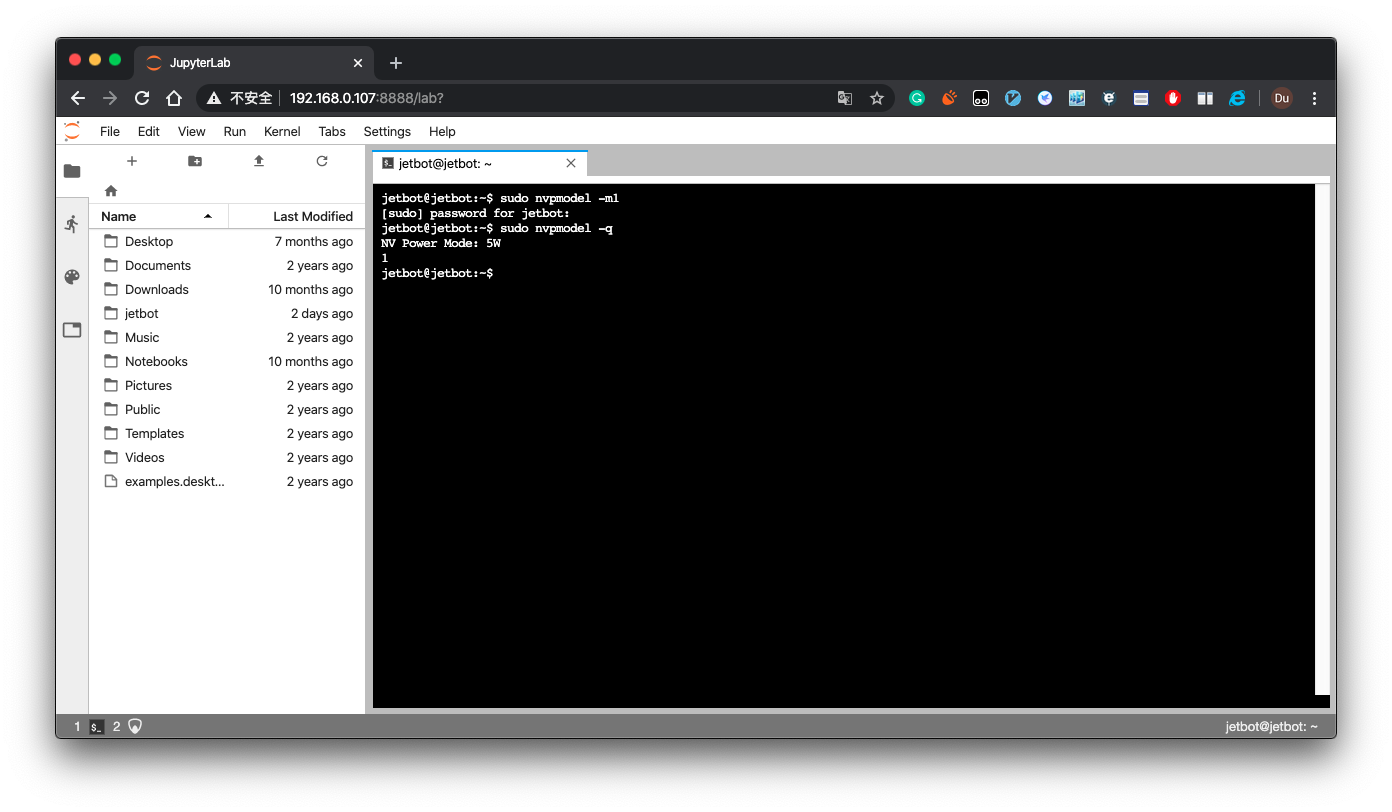Viewport: 1392px width, 812px height.
Task: Click the Upload Files icon
Action: pos(259,161)
